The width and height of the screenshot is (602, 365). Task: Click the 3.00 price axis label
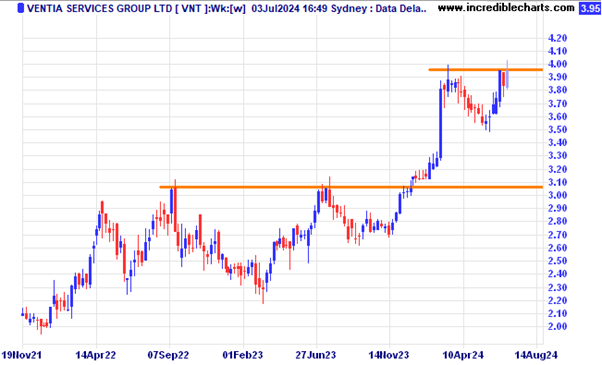point(557,195)
